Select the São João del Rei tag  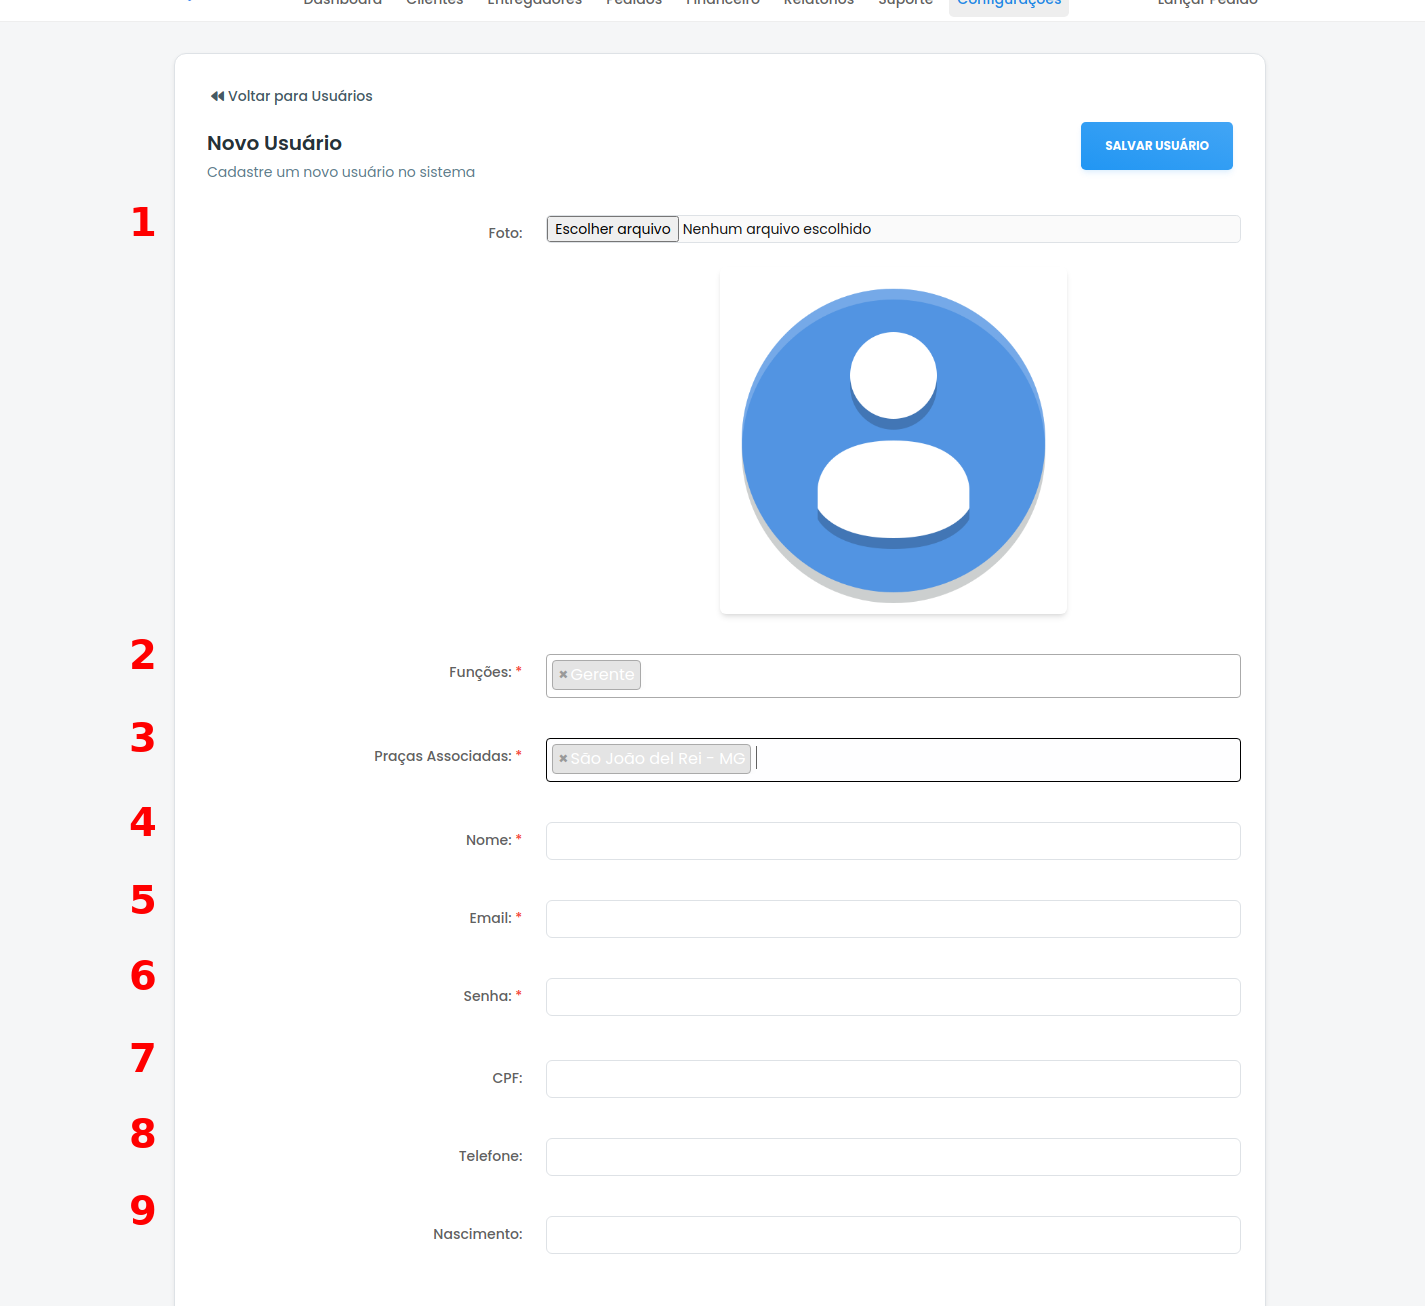click(x=657, y=759)
